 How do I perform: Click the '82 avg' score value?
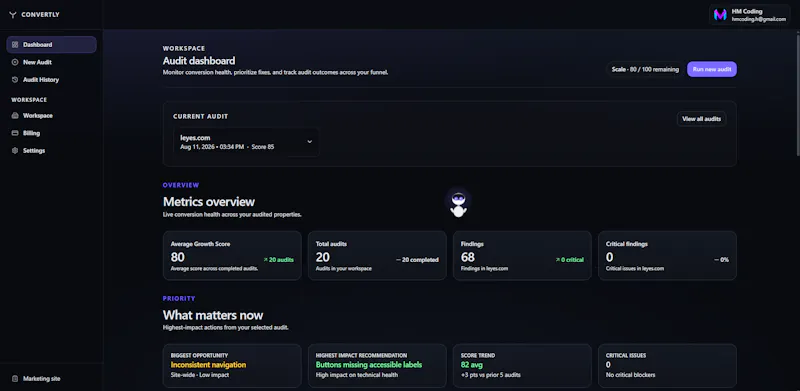(x=472, y=365)
